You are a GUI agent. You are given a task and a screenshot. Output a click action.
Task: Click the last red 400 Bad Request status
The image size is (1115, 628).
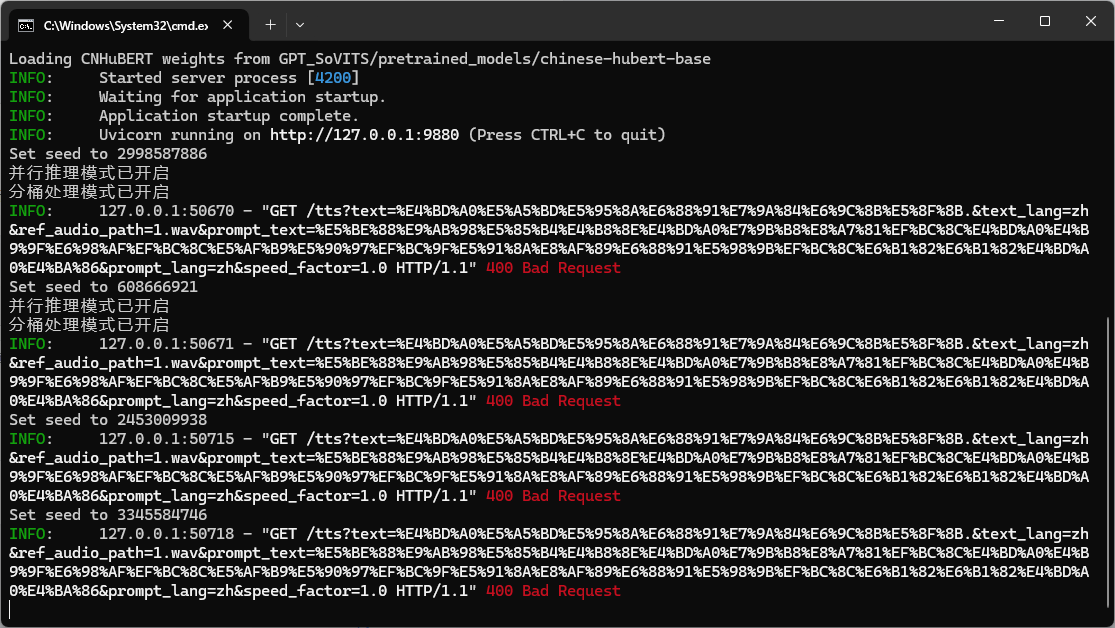tap(553, 591)
